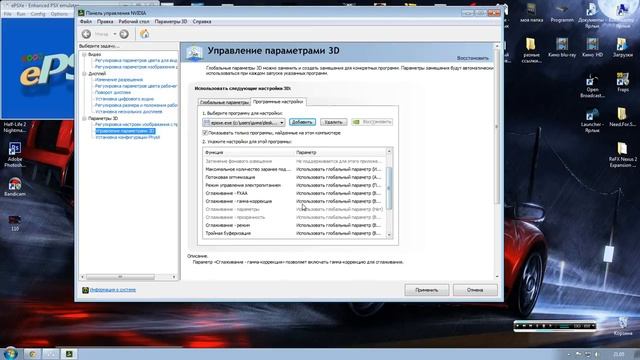Open the Open Broadcaster desktop icon
Screen dimensions: 640x360
coord(592,85)
